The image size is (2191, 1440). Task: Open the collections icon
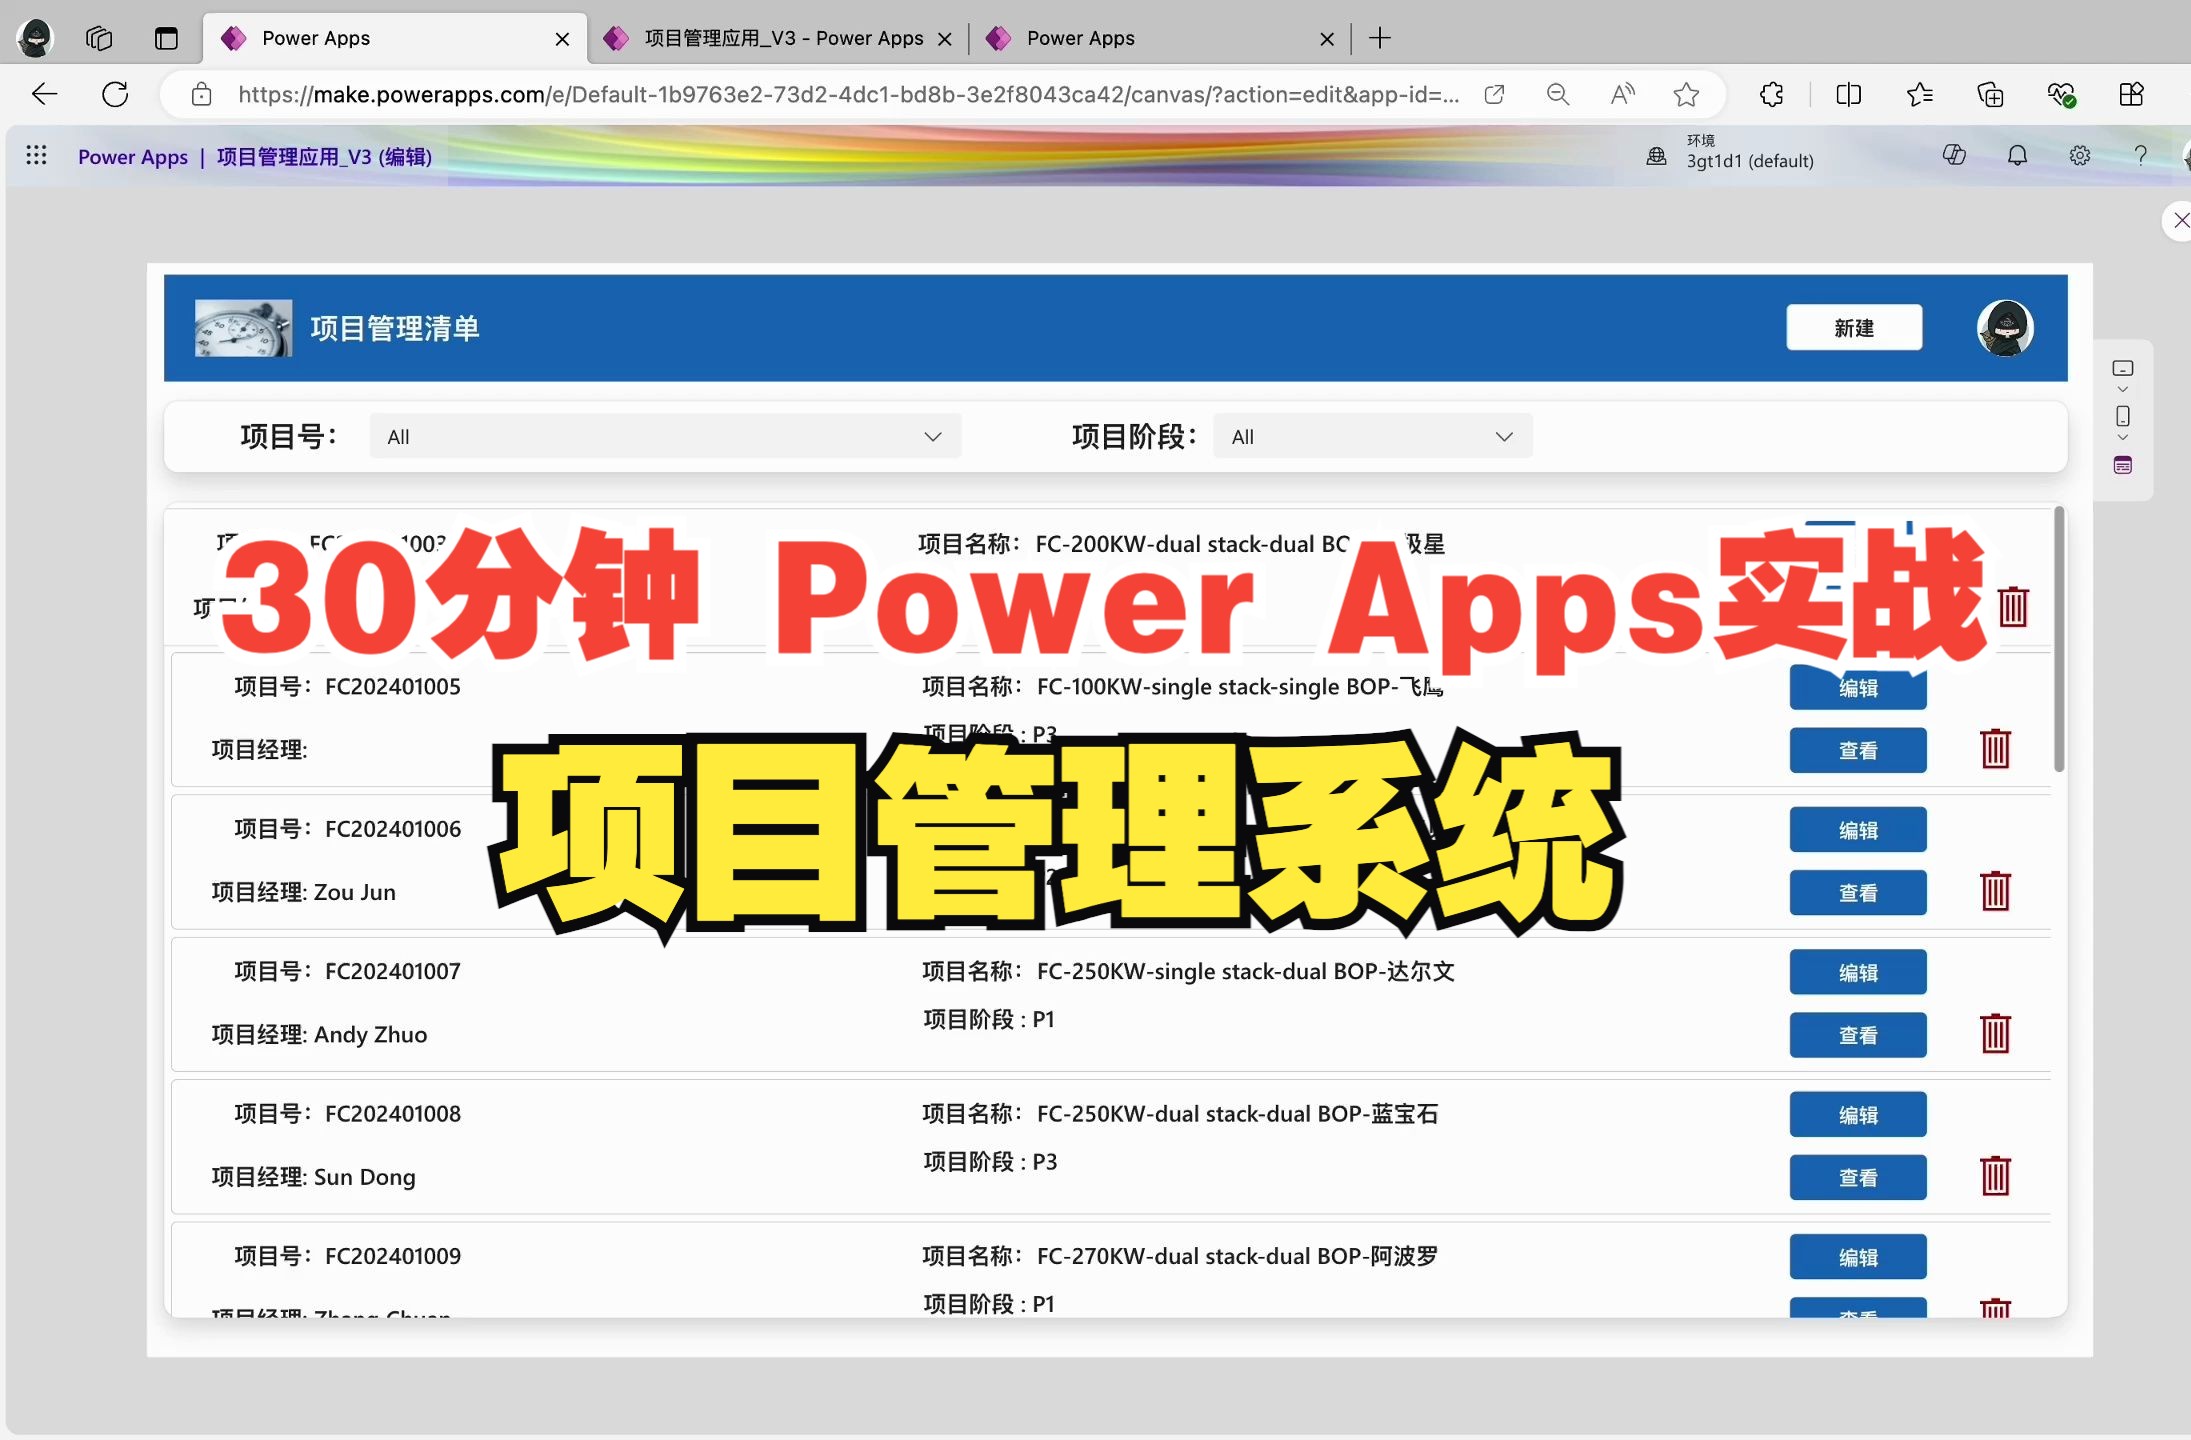[1990, 95]
